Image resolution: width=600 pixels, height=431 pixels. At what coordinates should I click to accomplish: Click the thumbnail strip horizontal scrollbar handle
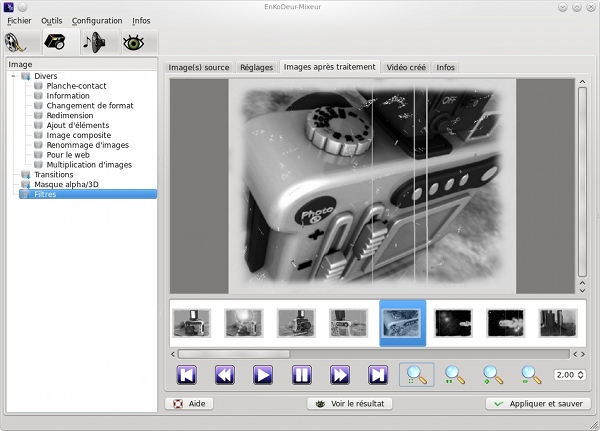tap(234, 354)
